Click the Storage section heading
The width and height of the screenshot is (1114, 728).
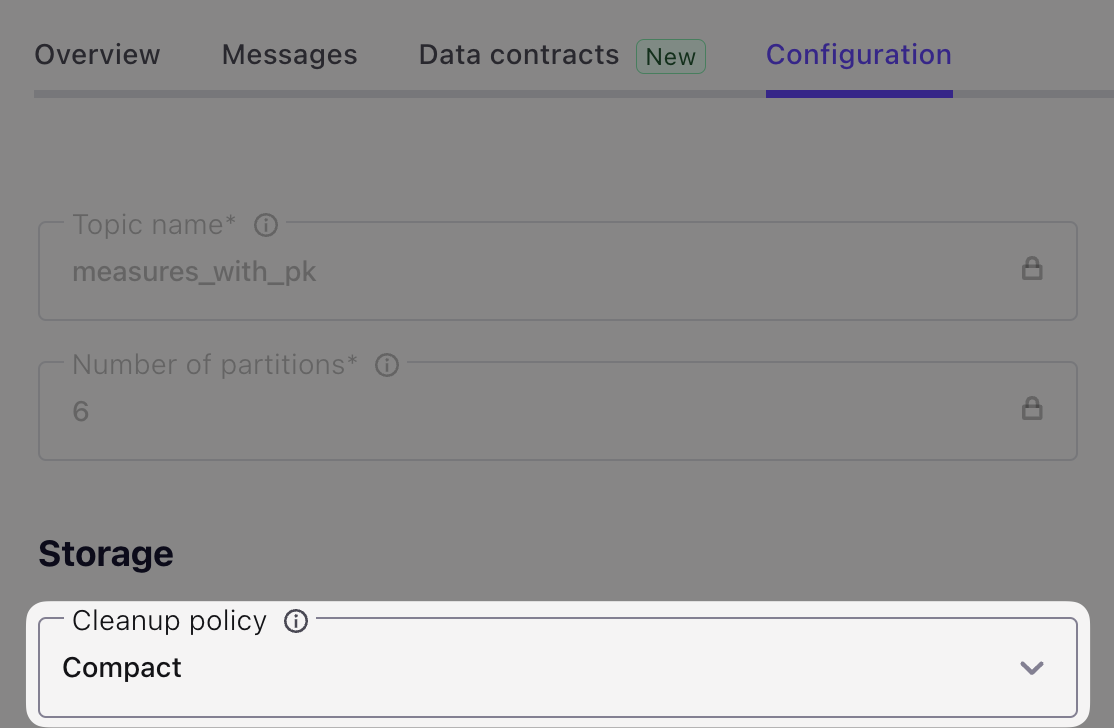[x=106, y=554]
